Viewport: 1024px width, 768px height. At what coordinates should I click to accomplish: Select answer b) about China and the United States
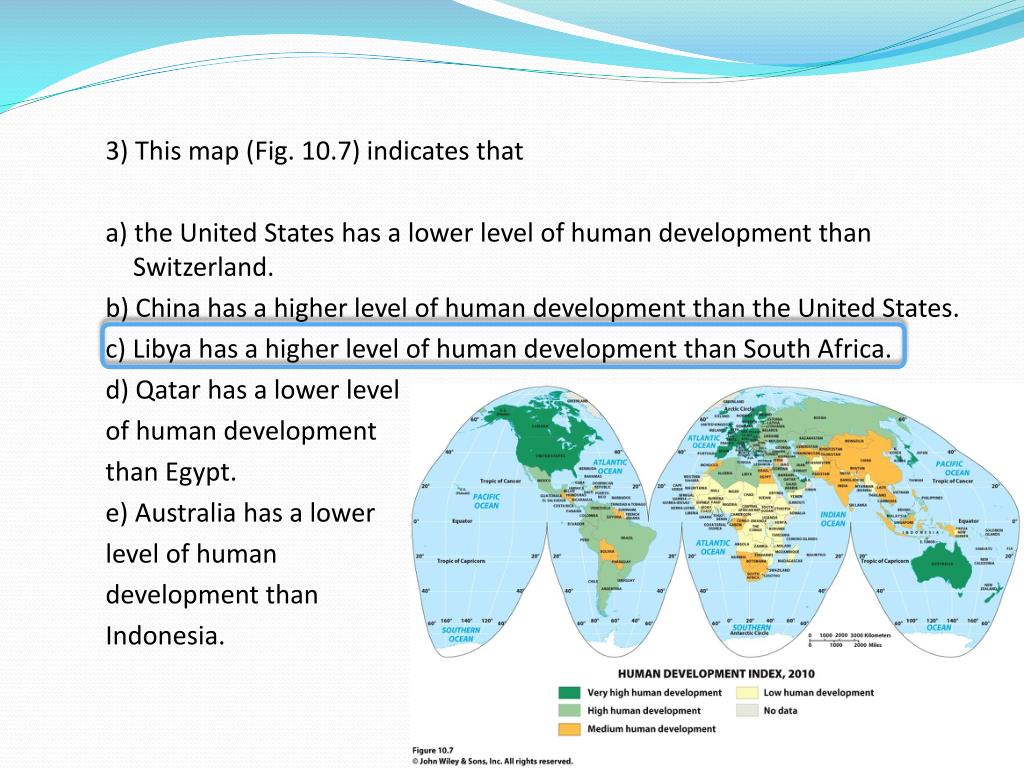pyautogui.click(x=532, y=308)
